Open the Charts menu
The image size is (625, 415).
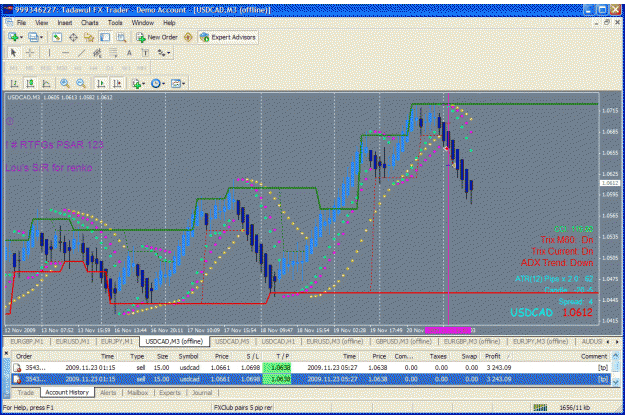point(90,23)
